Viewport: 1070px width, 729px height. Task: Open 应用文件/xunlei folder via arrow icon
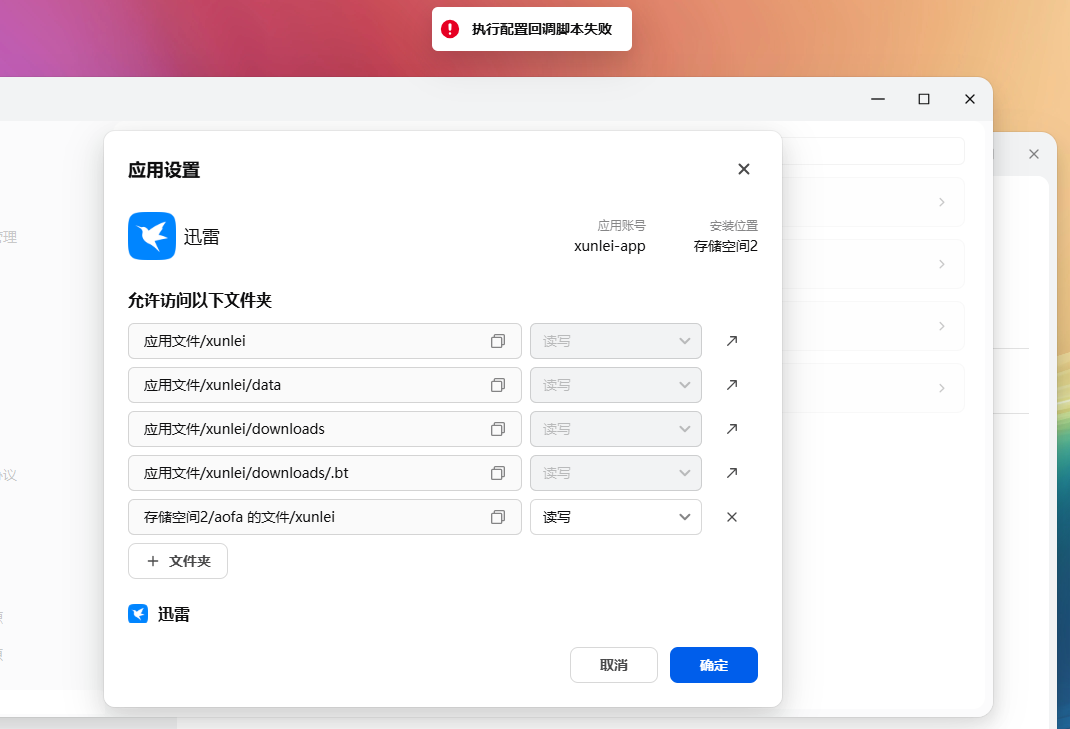[732, 341]
